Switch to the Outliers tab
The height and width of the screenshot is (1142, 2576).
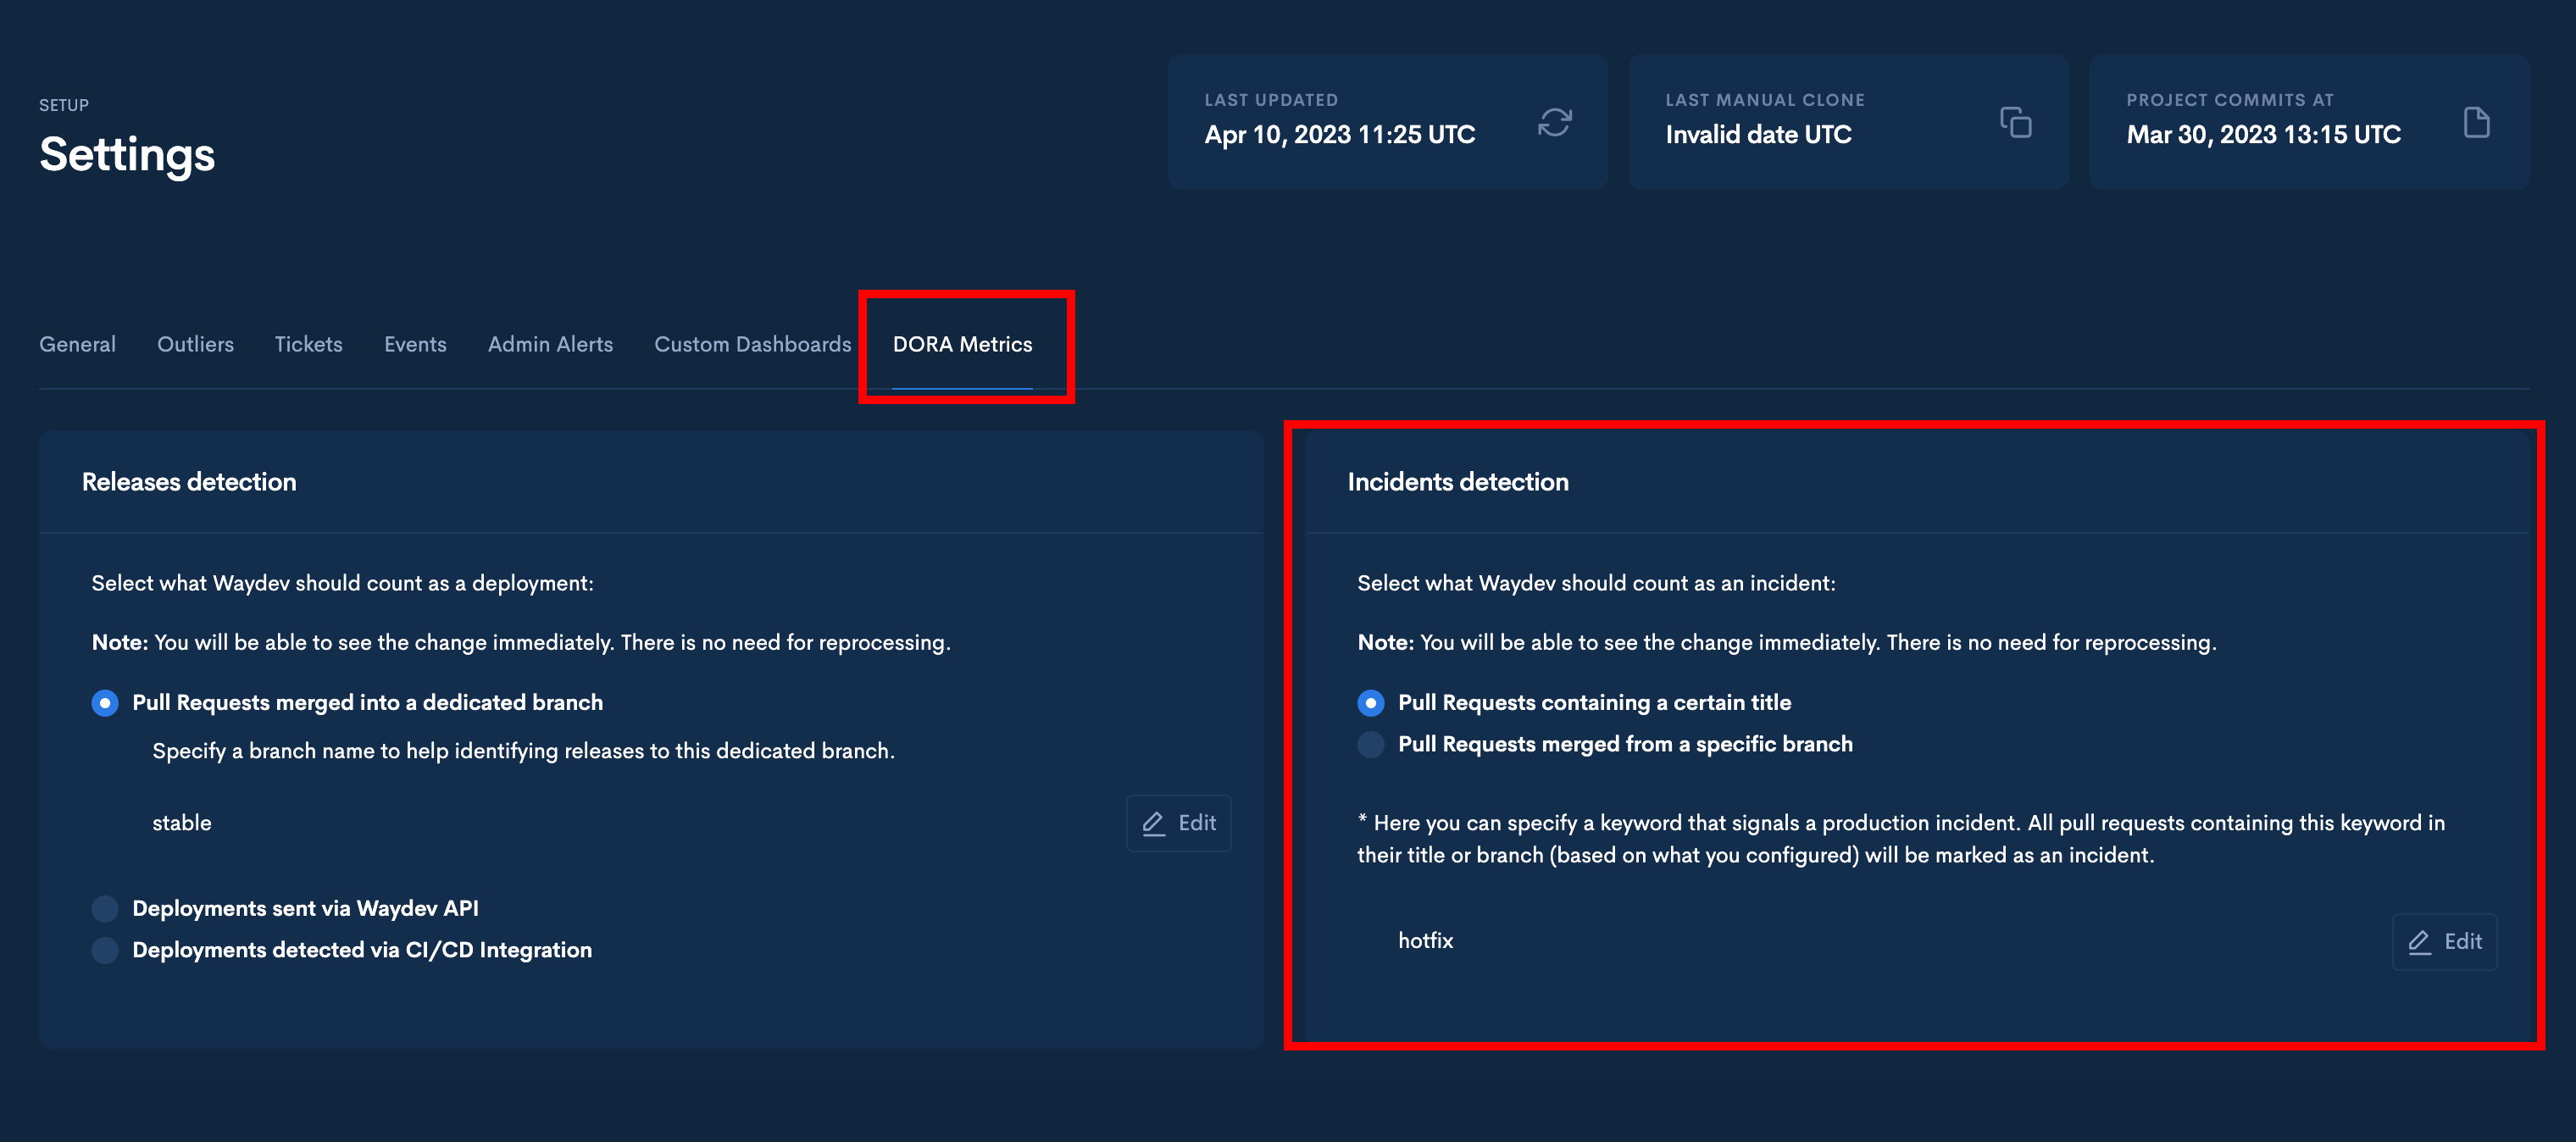click(195, 344)
